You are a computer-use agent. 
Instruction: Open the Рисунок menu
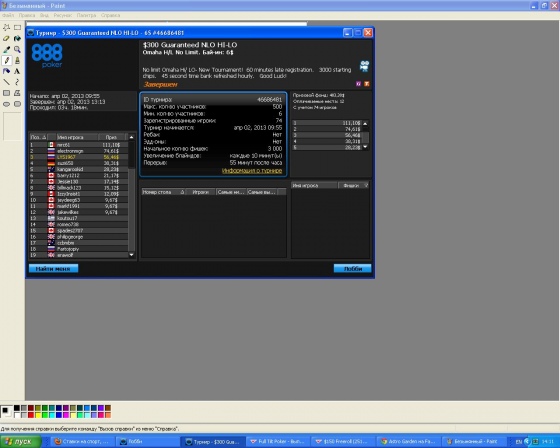(63, 15)
